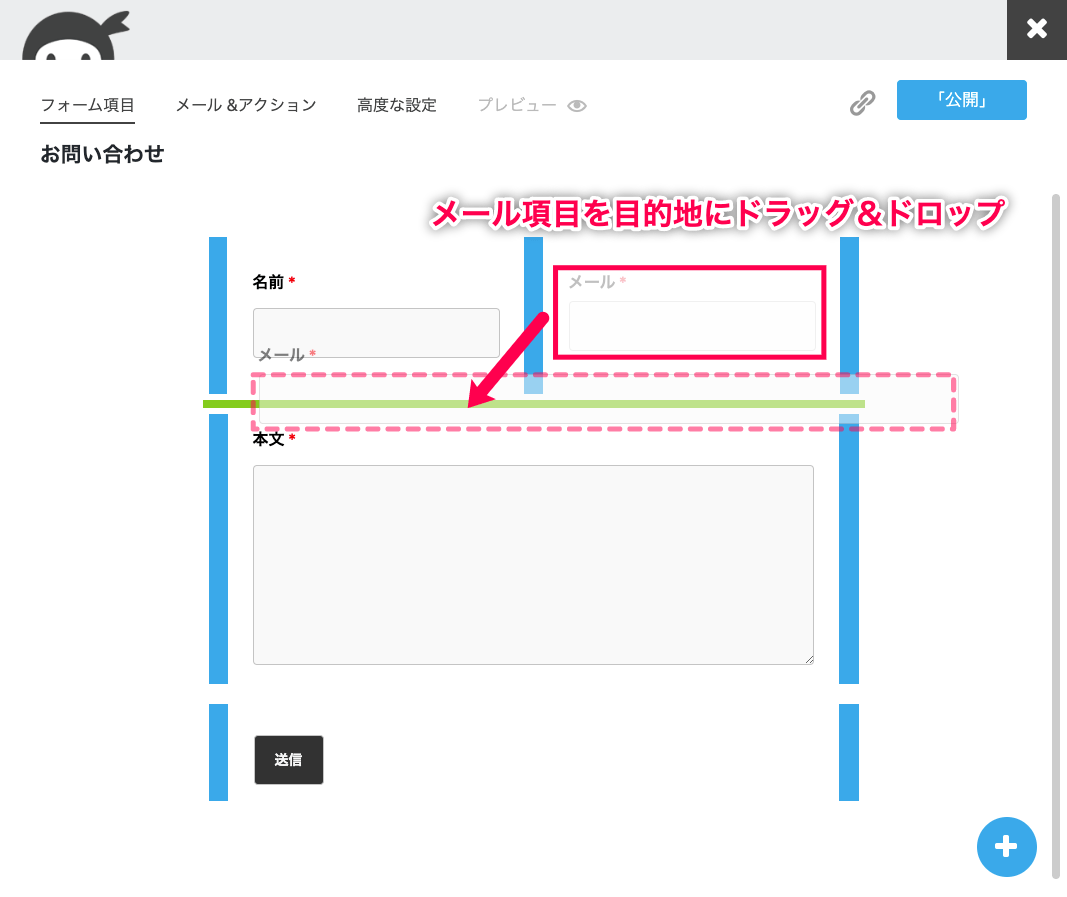The height and width of the screenshot is (897, 1067).
Task: Click the お問い合わせ form title
Action: (x=102, y=154)
